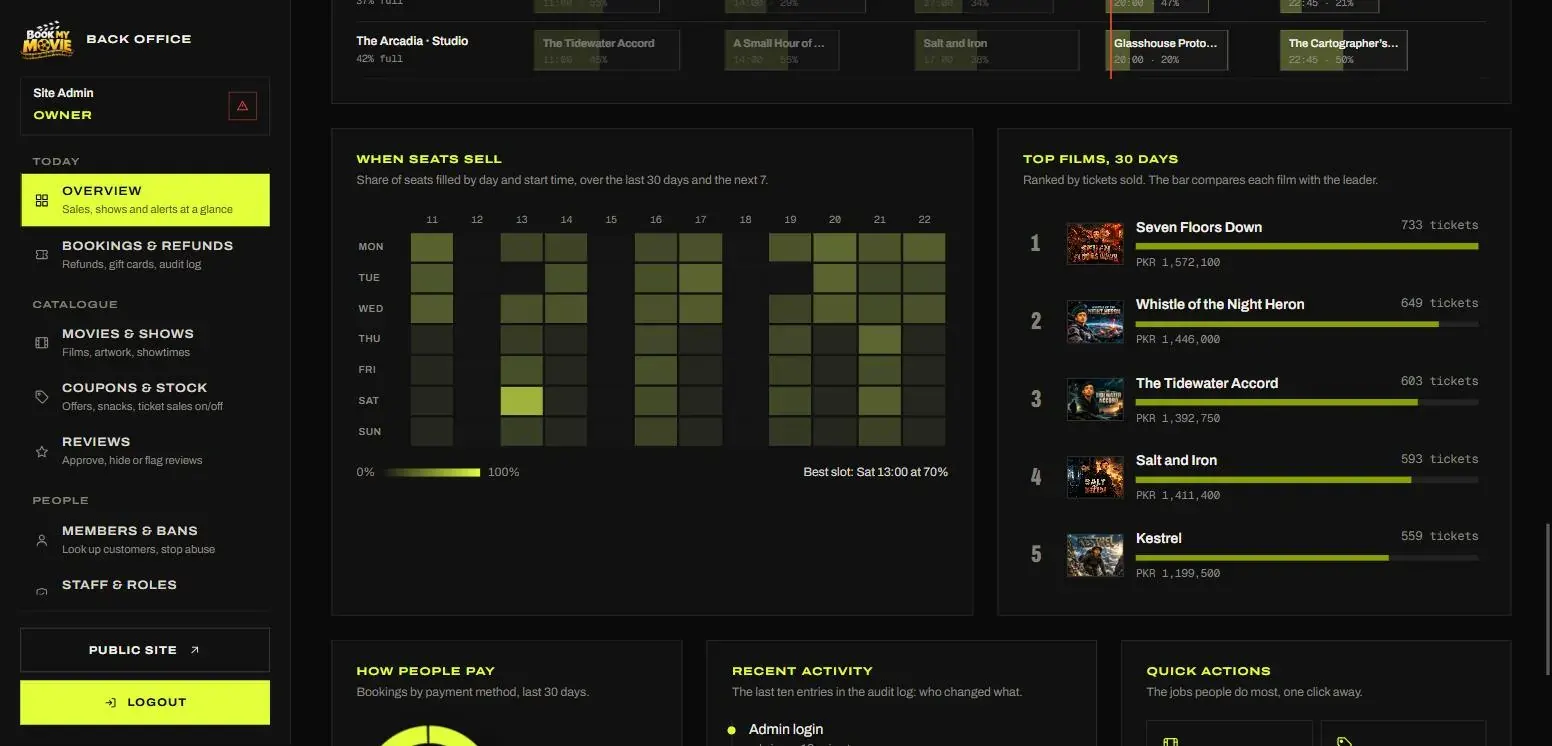Screen dimensions: 1552x746
Task: Click the Logout arrow icon
Action: [x=112, y=702]
